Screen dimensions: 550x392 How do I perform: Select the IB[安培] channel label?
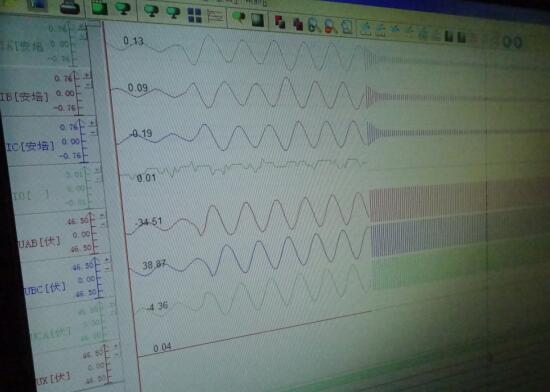click(x=25, y=97)
